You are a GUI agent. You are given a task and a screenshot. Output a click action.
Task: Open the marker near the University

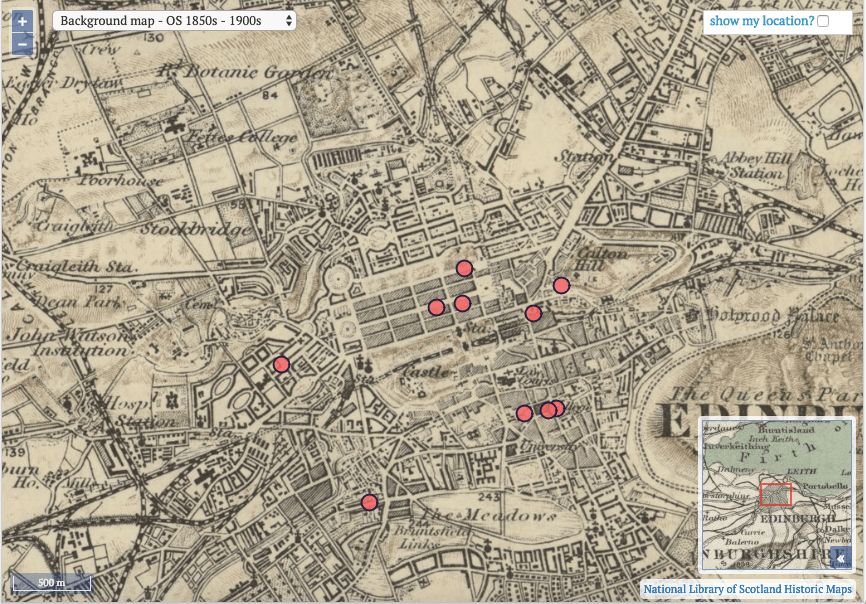tap(547, 410)
